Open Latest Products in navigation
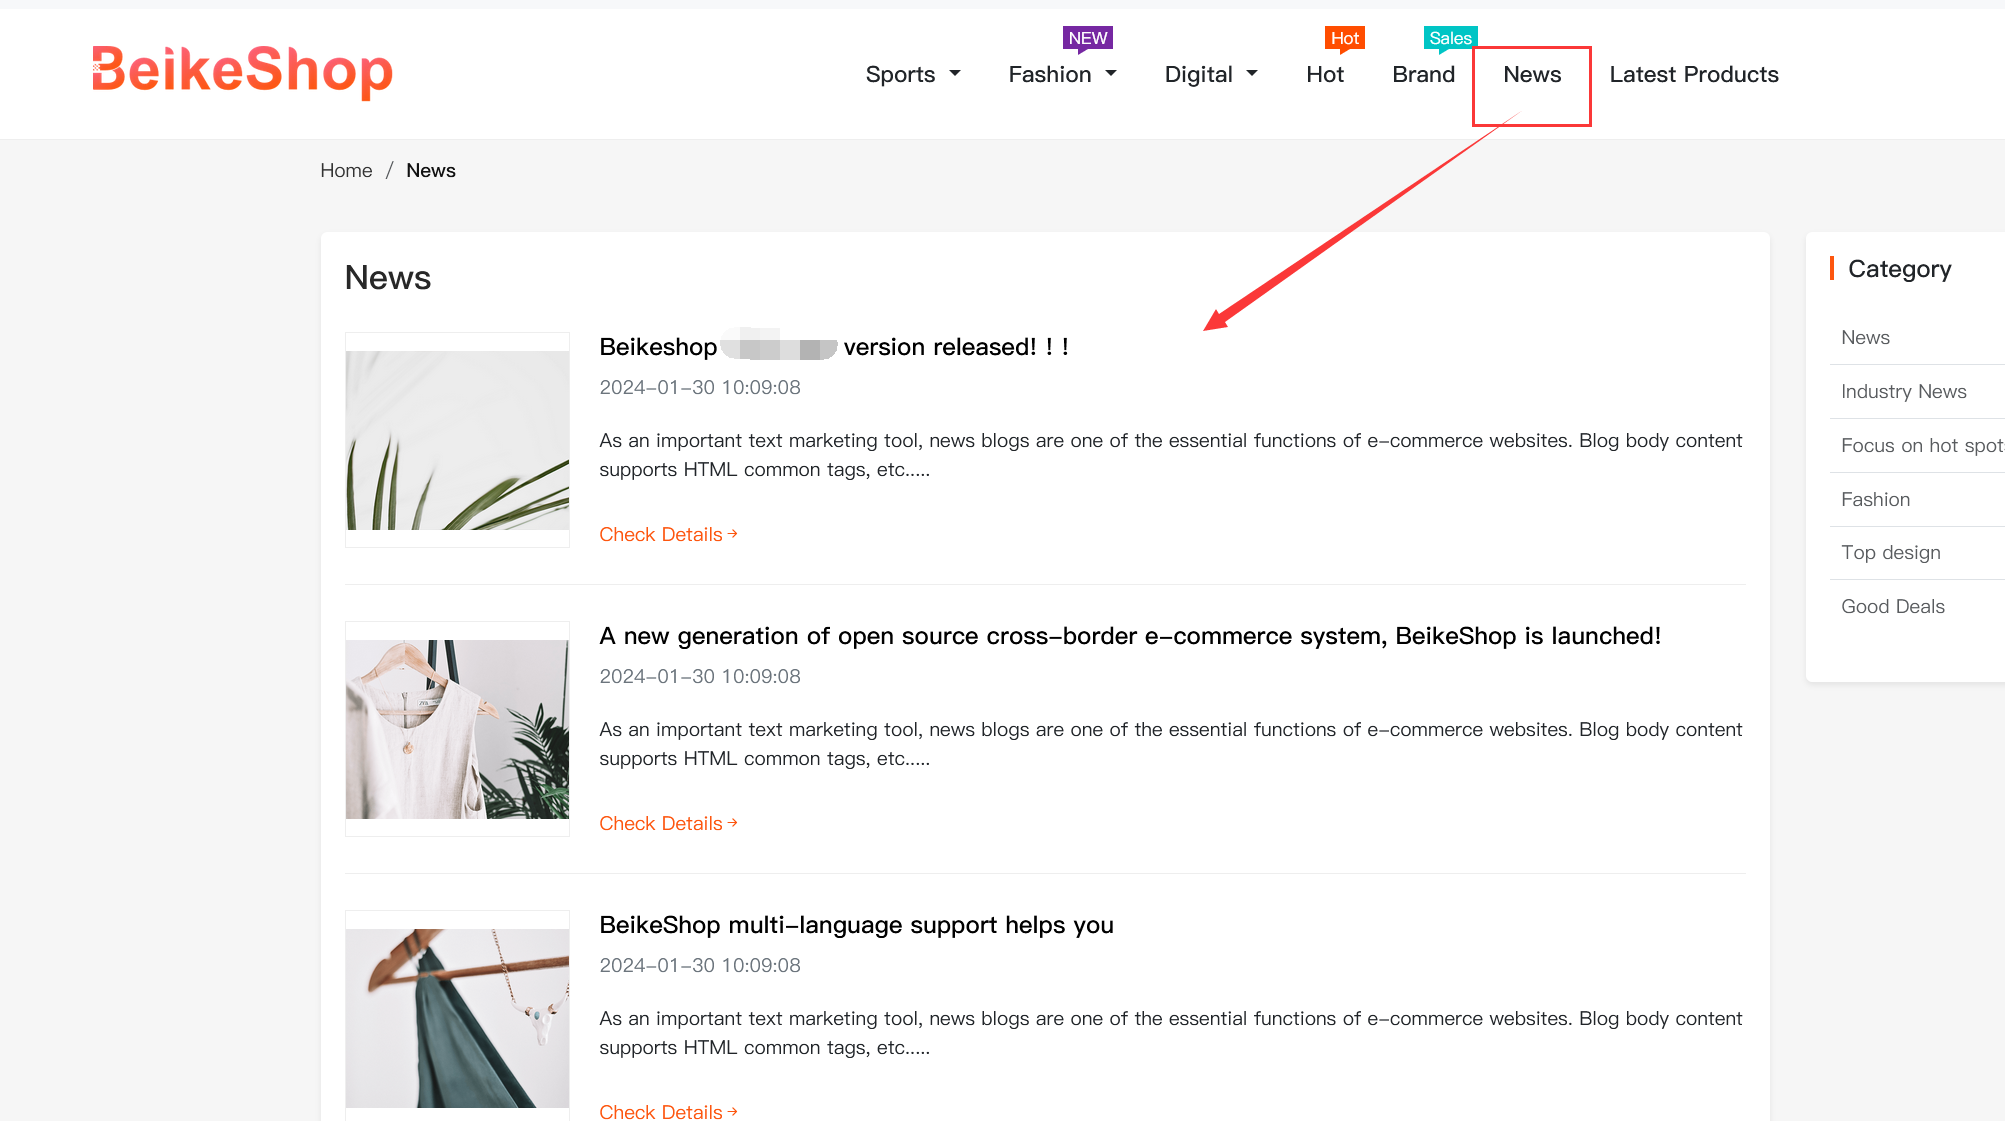This screenshot has width=2005, height=1121. tap(1694, 74)
